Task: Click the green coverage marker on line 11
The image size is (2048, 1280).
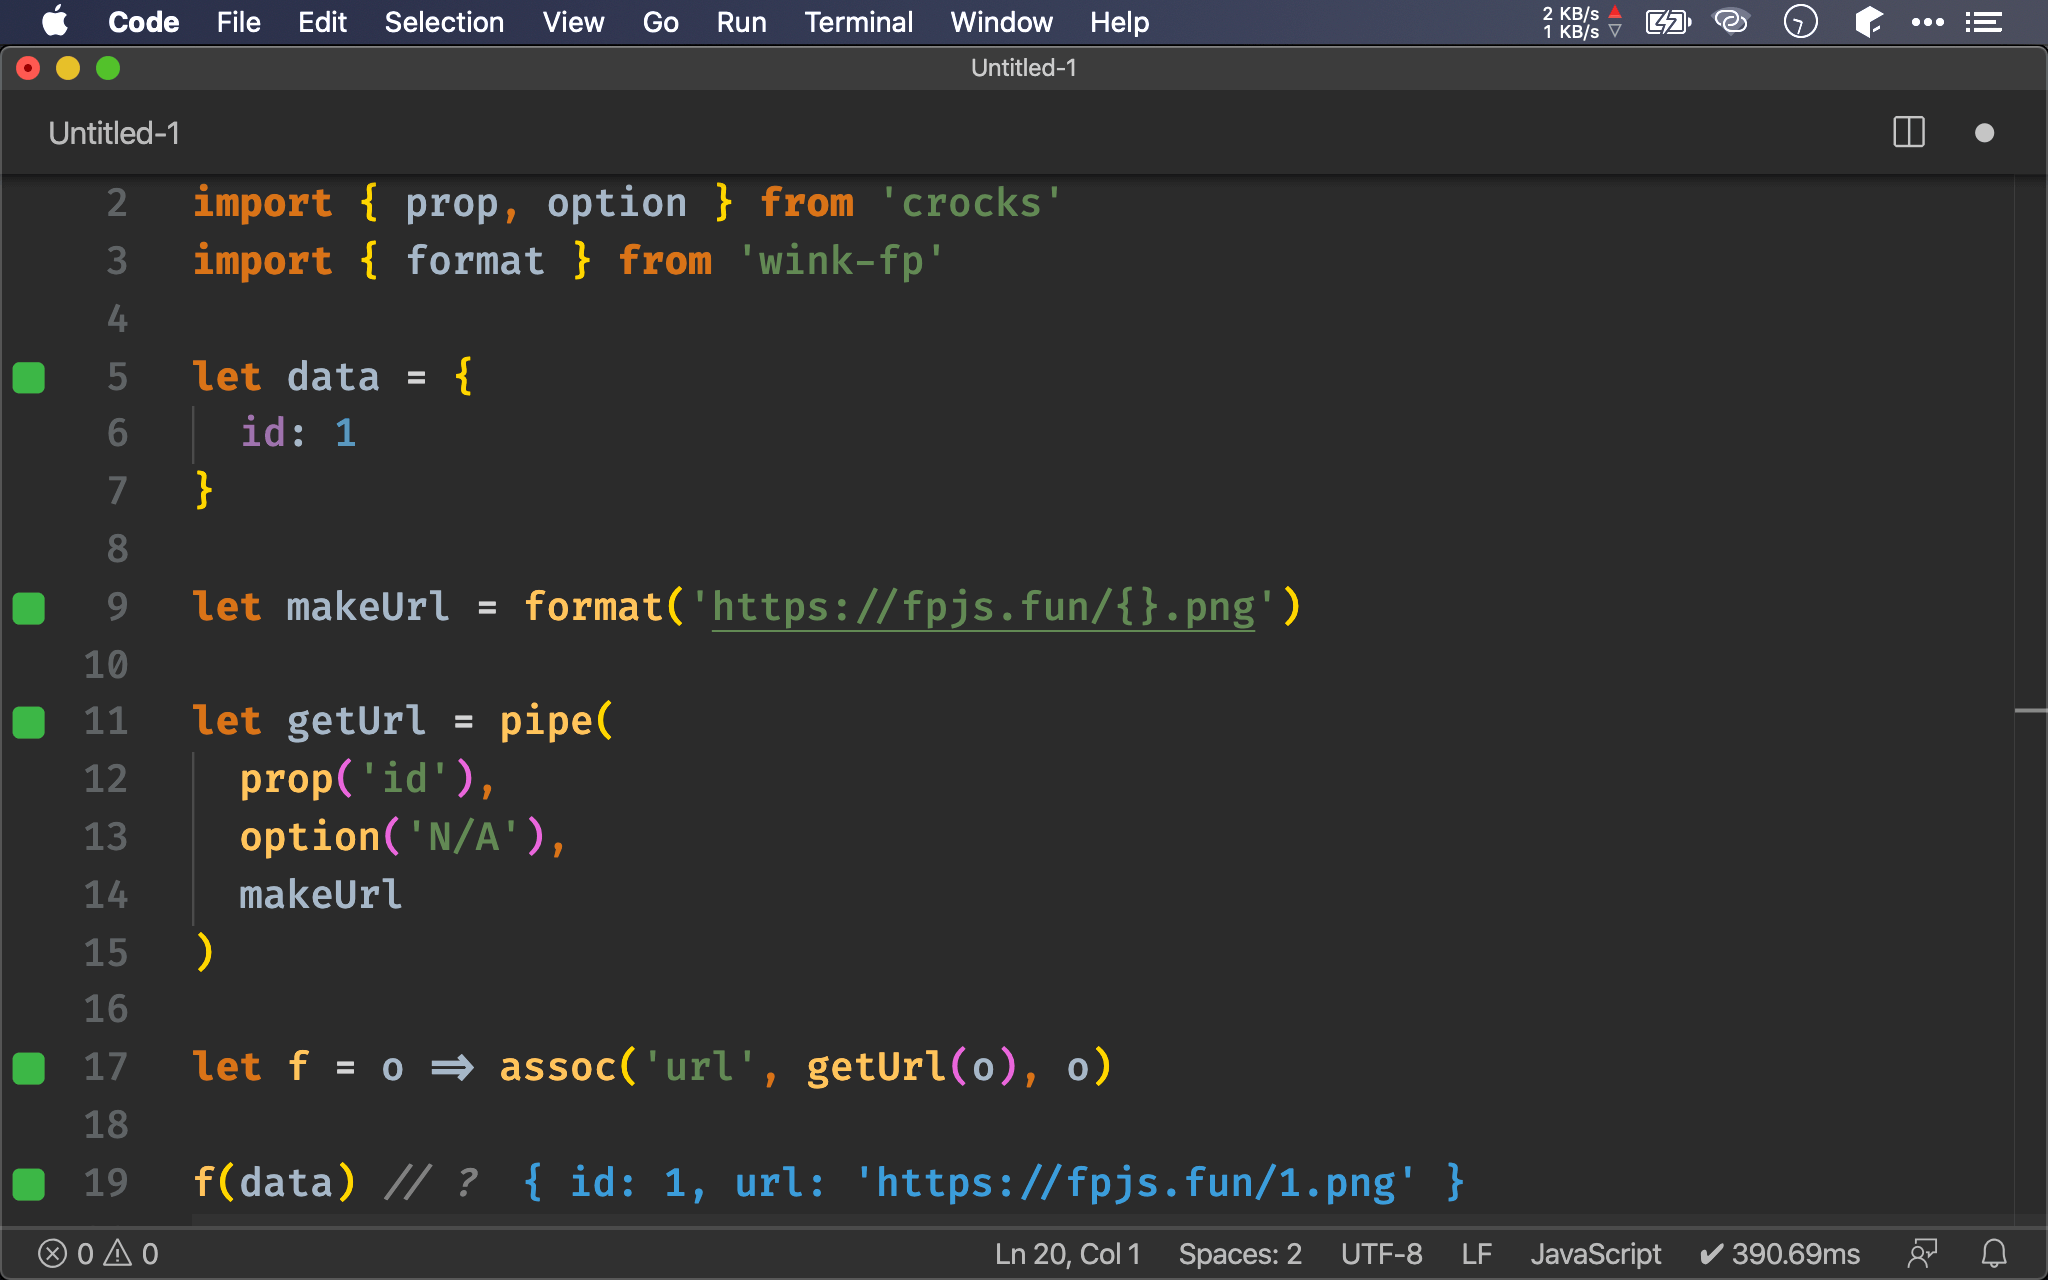Action: point(29,722)
